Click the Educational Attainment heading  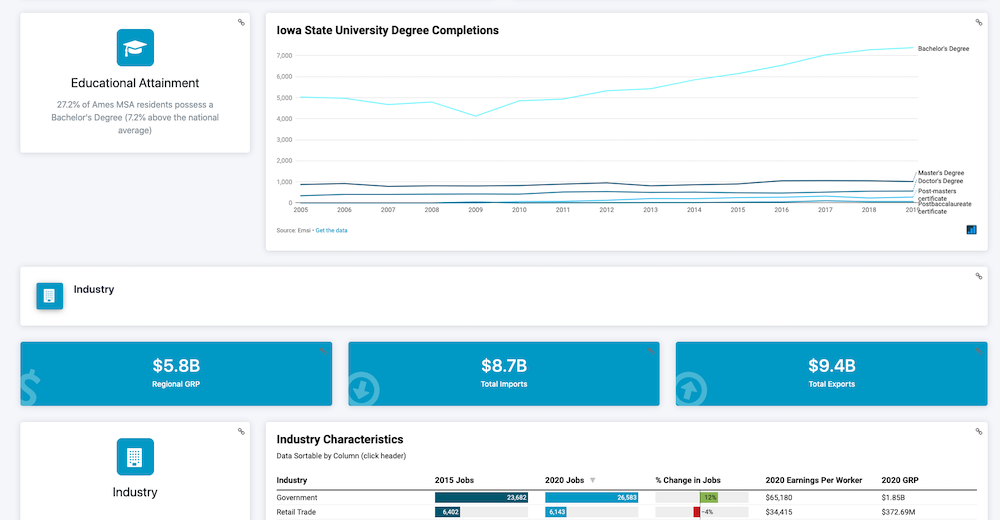[135, 83]
